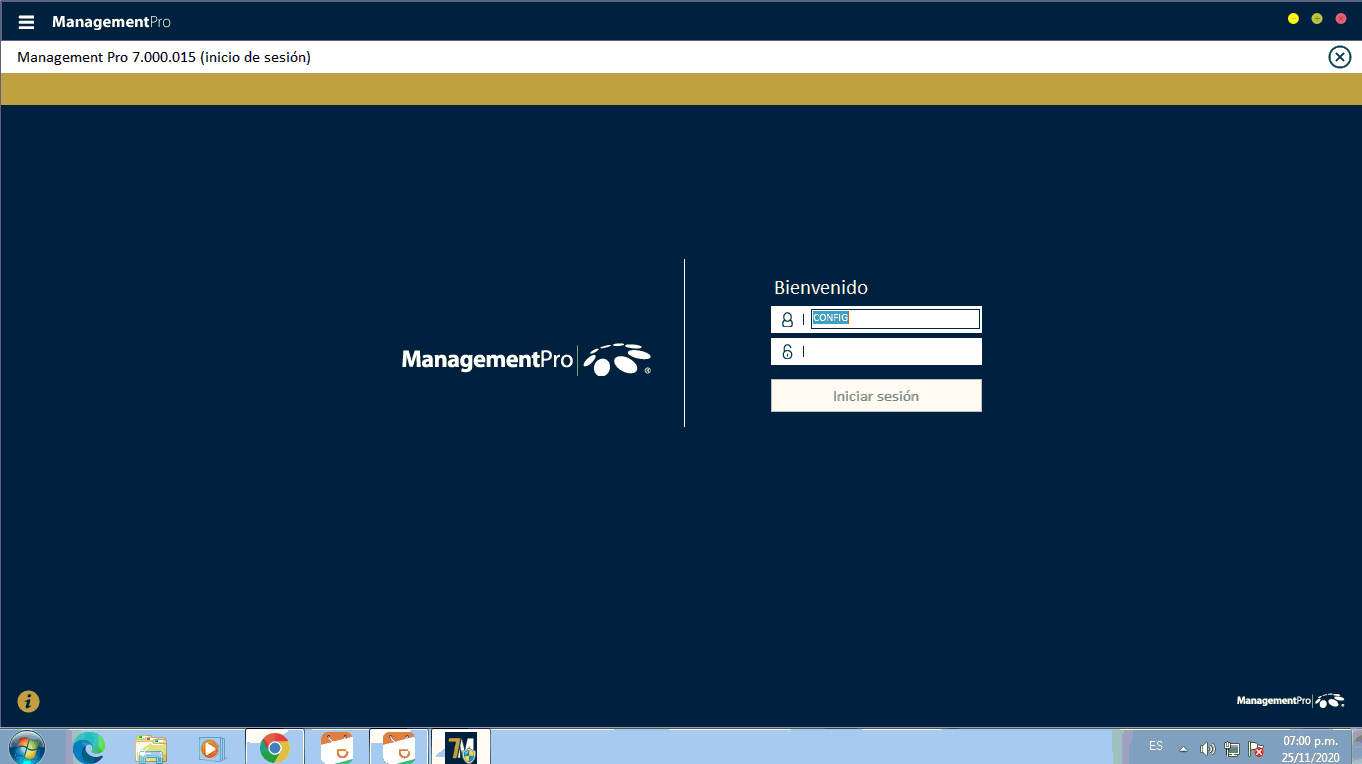Launch Microsoft Edge from the taskbar
Screen dimensions: 1362x764
88,747
